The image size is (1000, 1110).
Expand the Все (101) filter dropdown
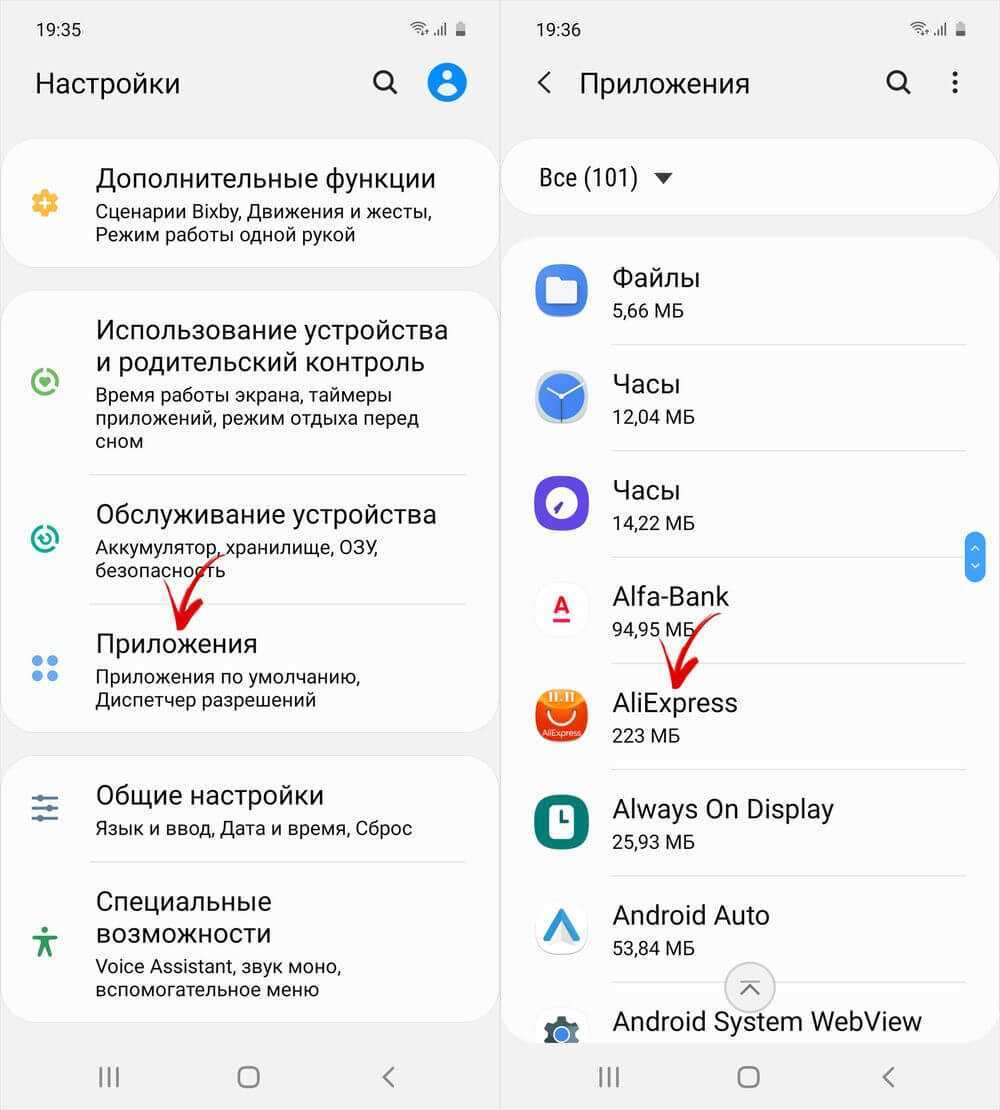click(x=606, y=178)
